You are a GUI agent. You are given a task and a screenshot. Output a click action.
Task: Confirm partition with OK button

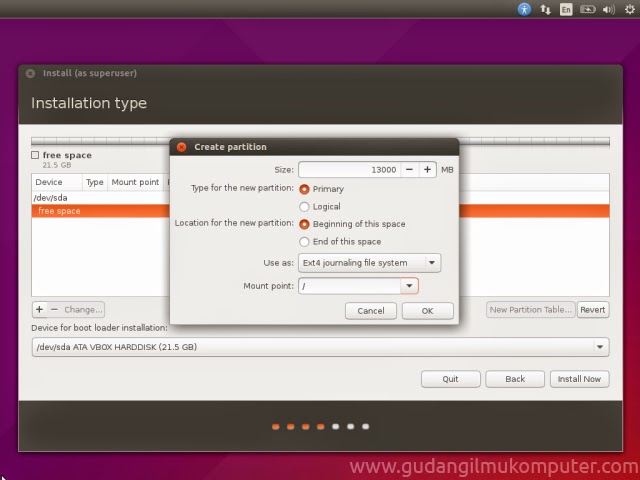click(x=427, y=311)
